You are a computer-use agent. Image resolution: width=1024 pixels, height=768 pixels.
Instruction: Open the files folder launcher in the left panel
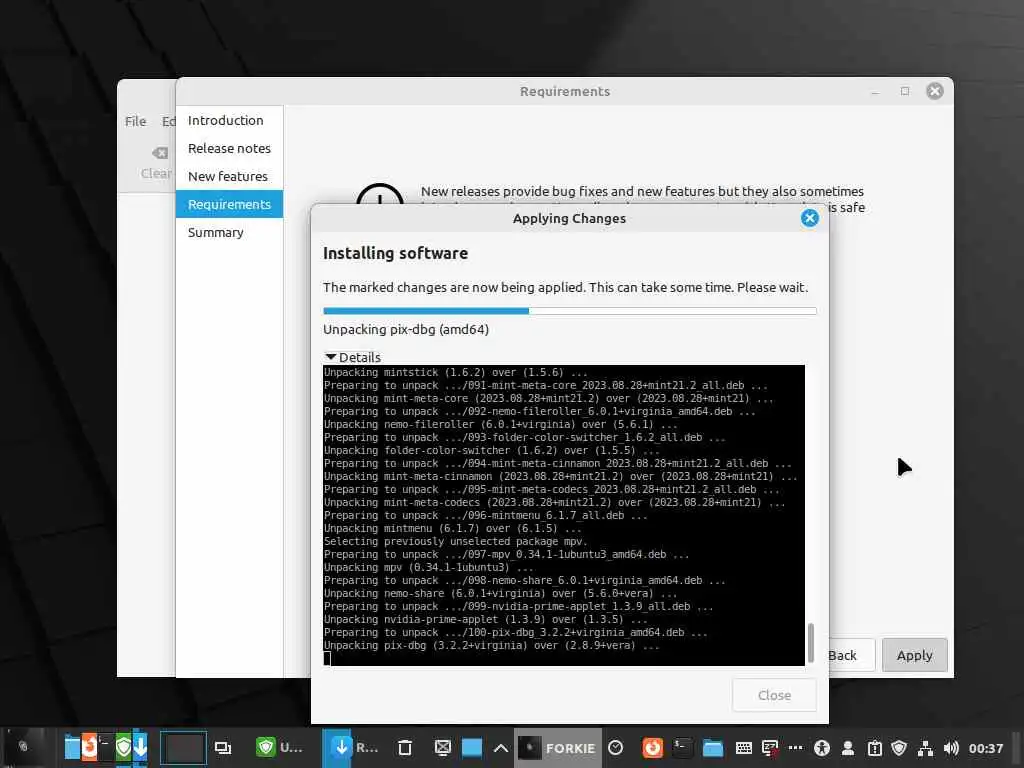click(72, 746)
